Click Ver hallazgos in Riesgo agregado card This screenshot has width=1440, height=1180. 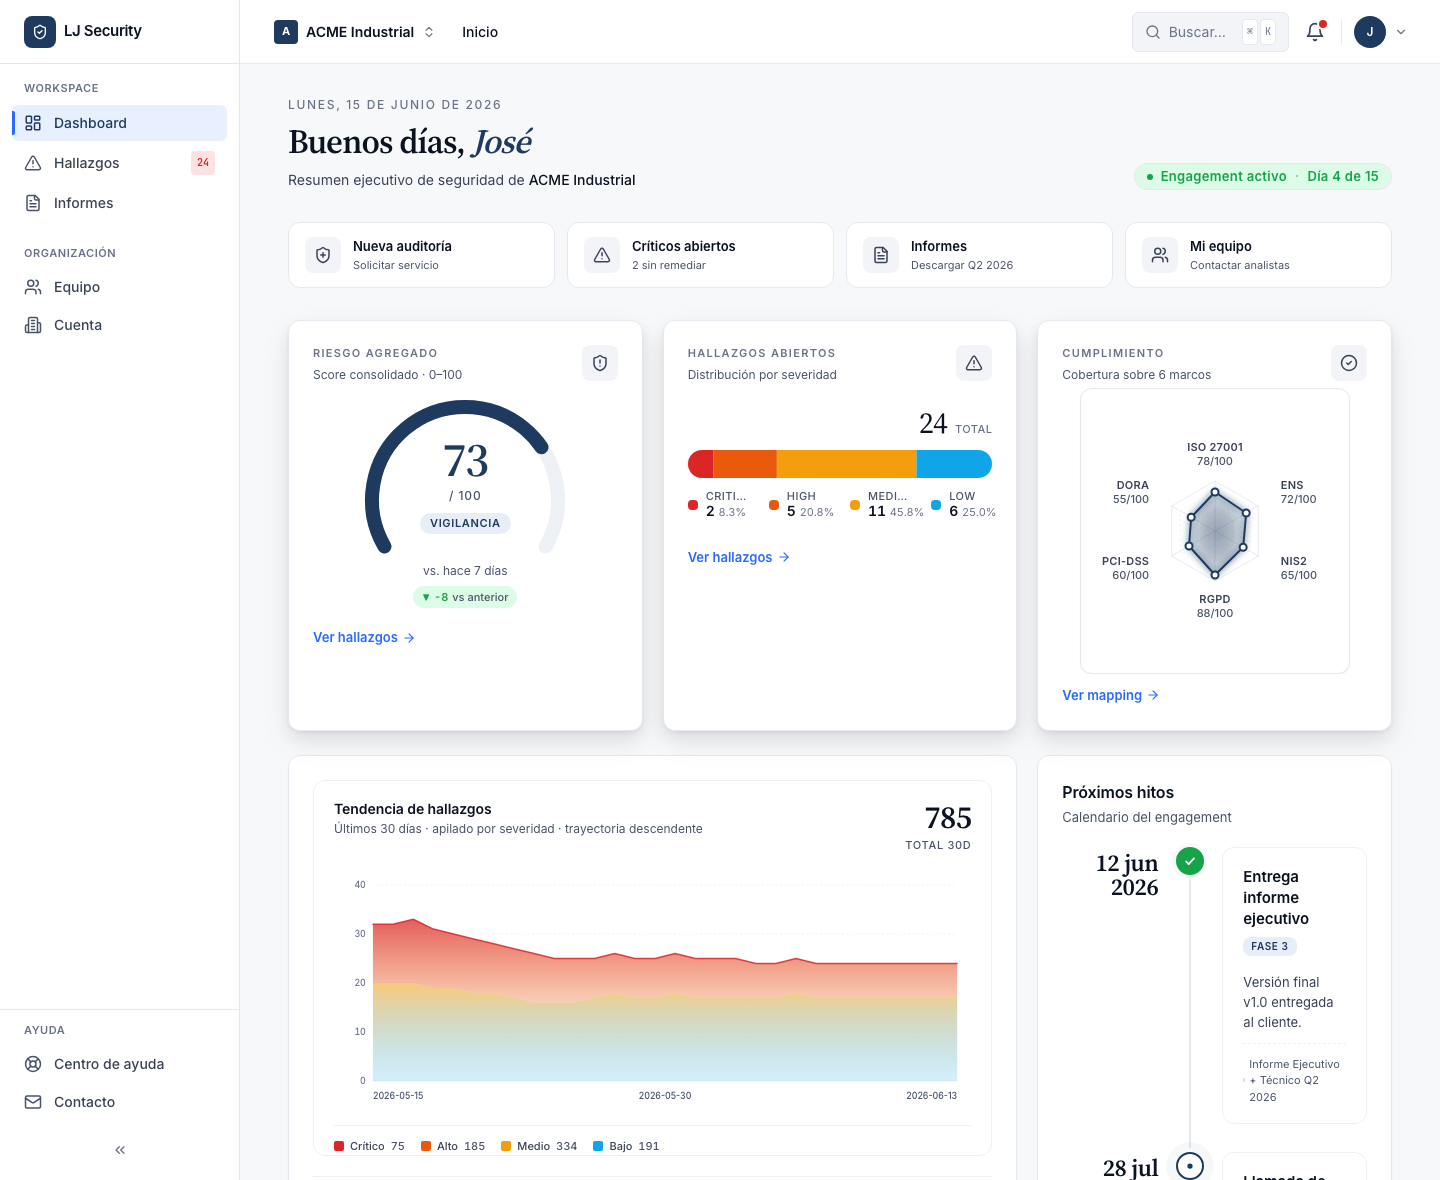coord(364,637)
